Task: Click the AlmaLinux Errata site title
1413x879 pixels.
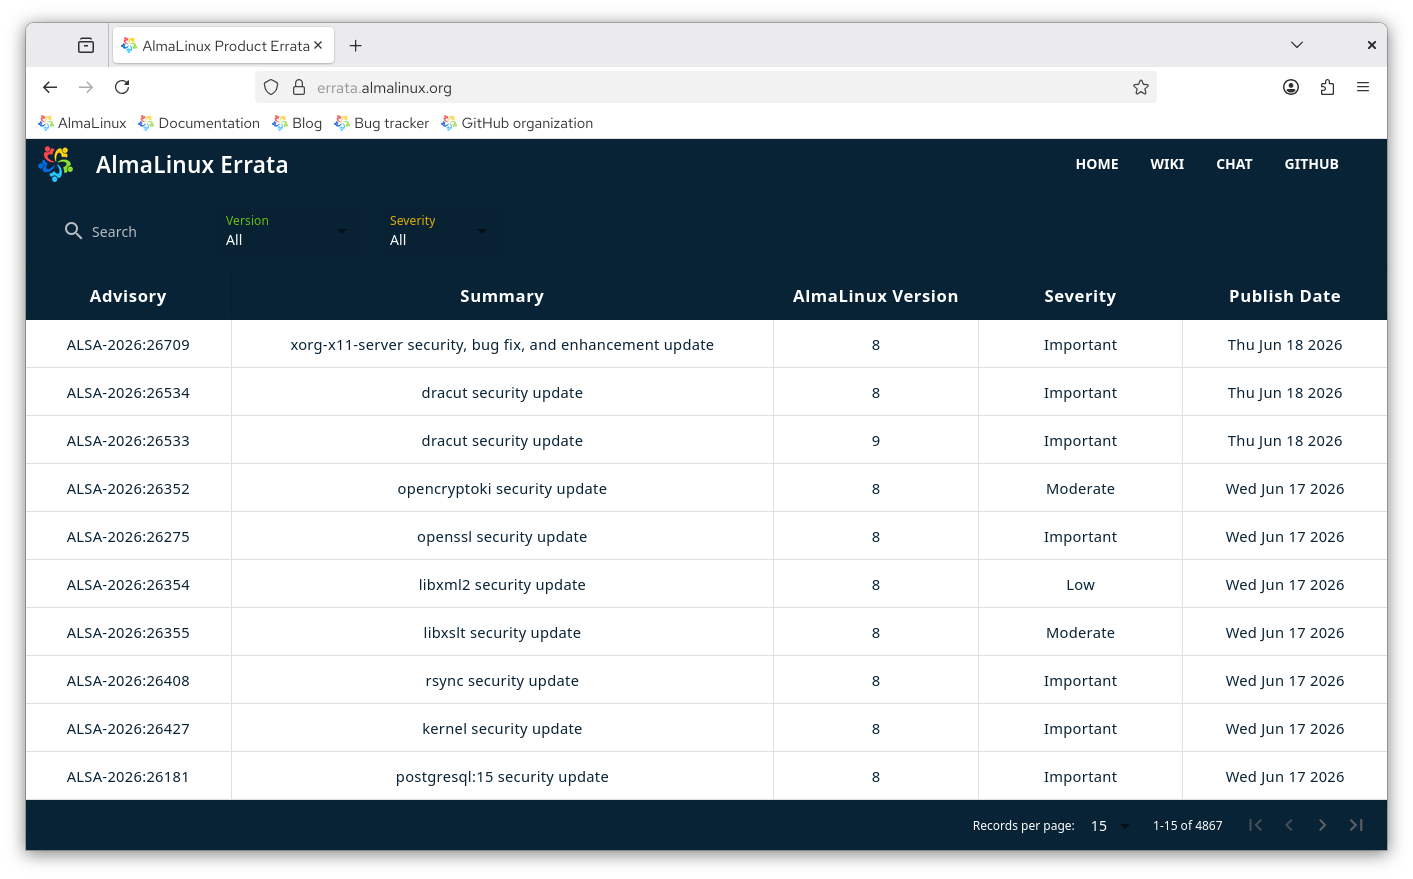Action: pyautogui.click(x=192, y=165)
